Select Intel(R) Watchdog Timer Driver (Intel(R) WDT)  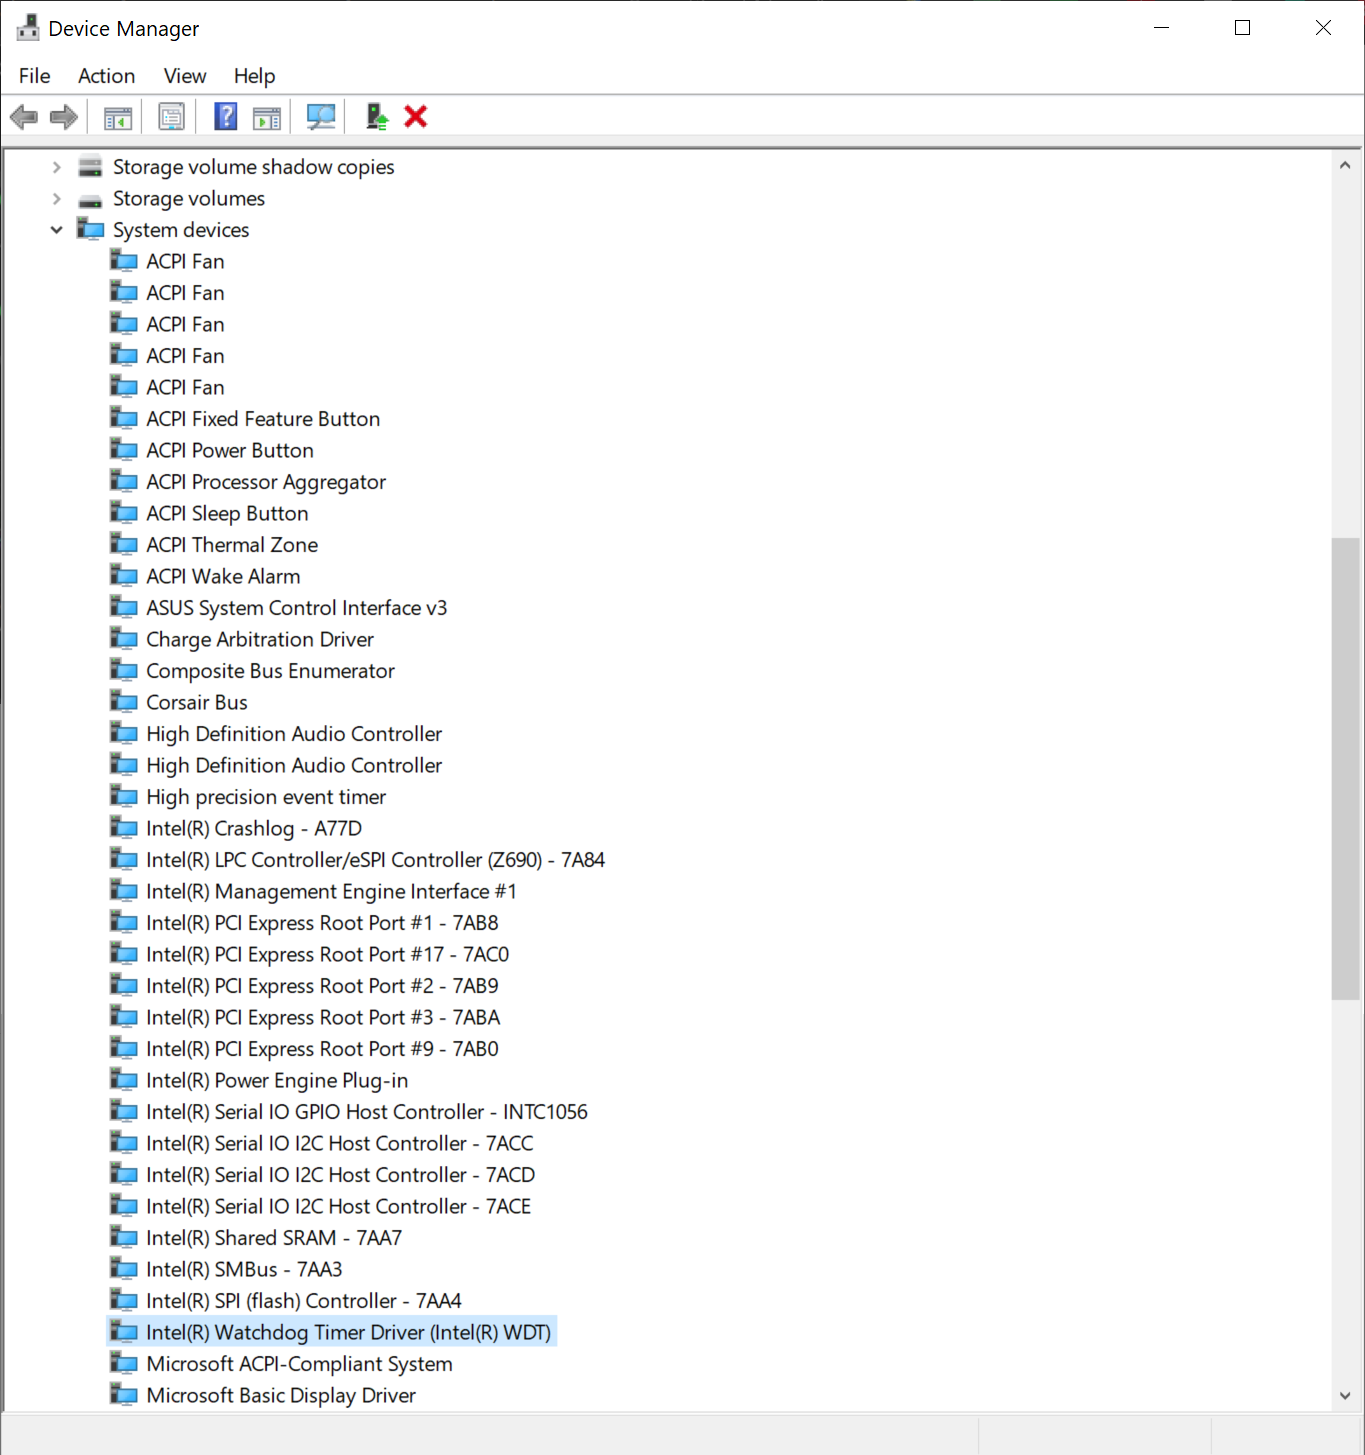[349, 1332]
